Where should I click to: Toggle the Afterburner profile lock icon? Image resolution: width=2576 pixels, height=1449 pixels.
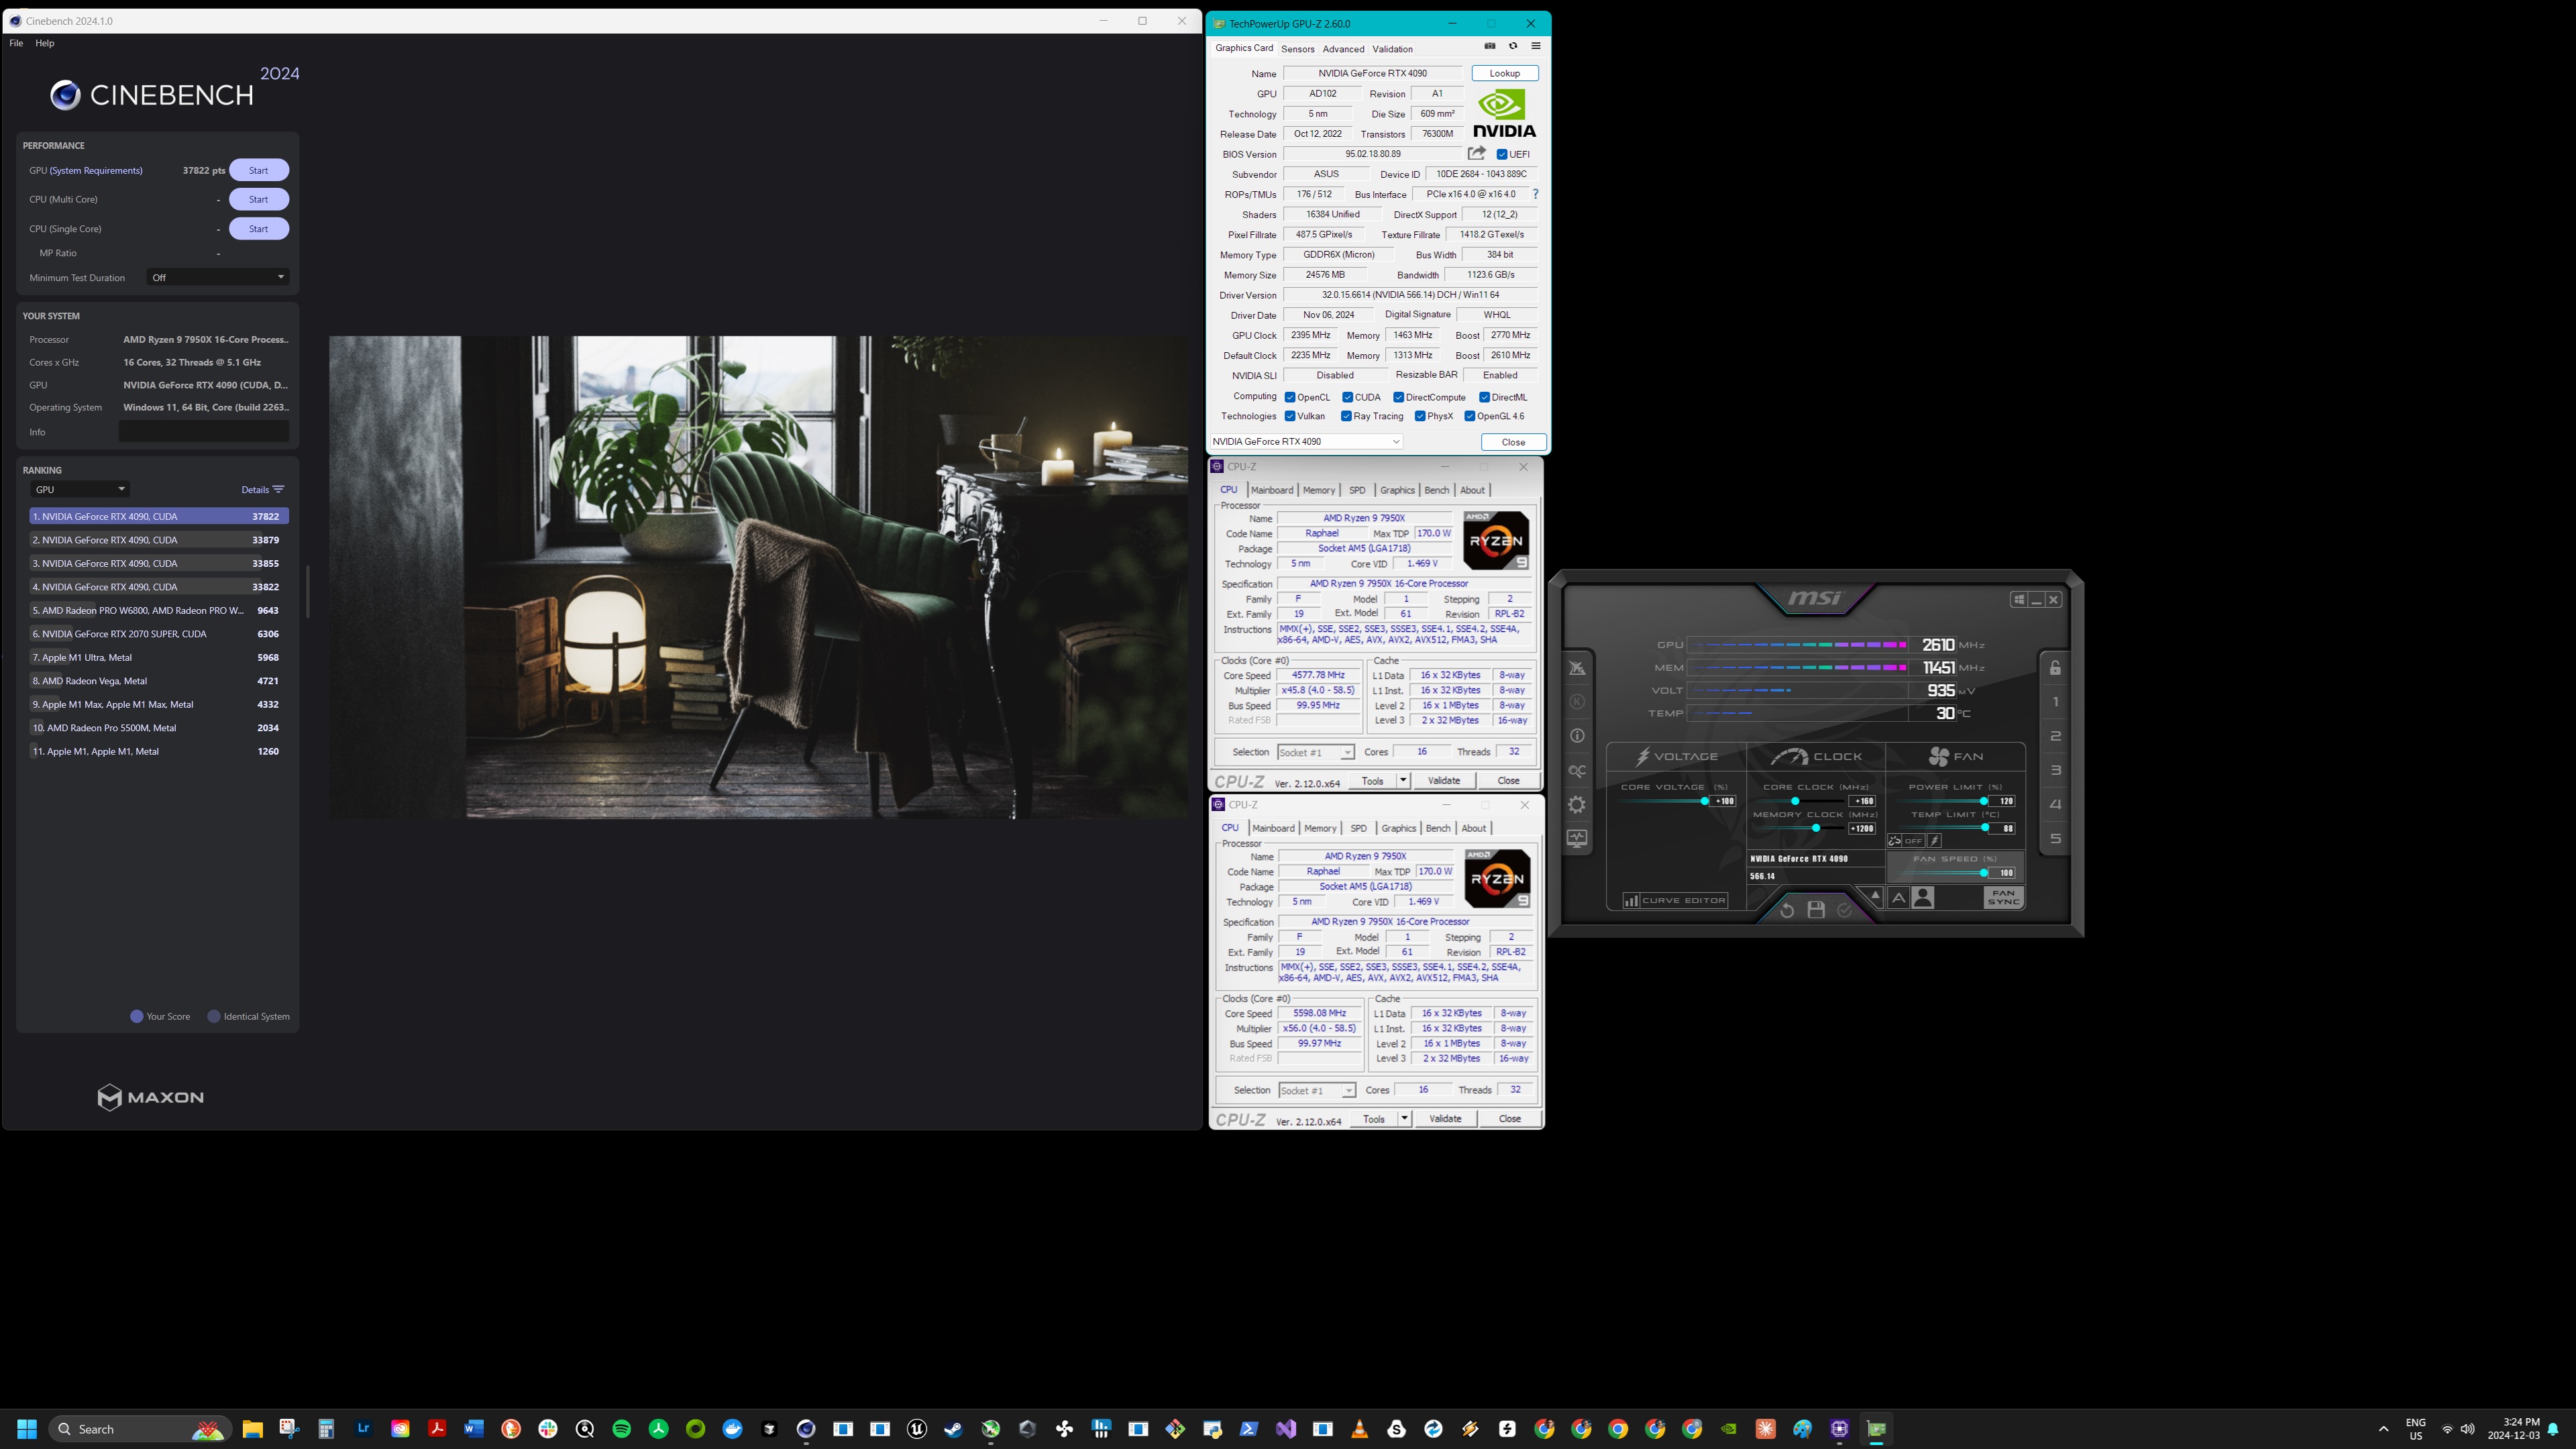point(2055,668)
